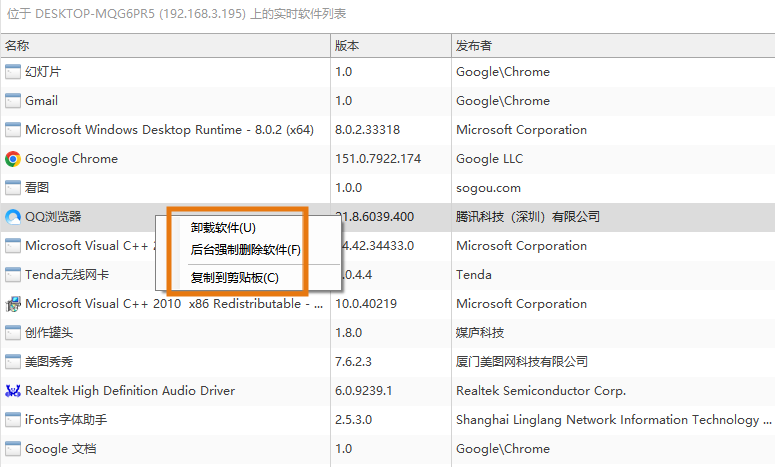Click the Google Chrome logo icon

(x=13, y=159)
